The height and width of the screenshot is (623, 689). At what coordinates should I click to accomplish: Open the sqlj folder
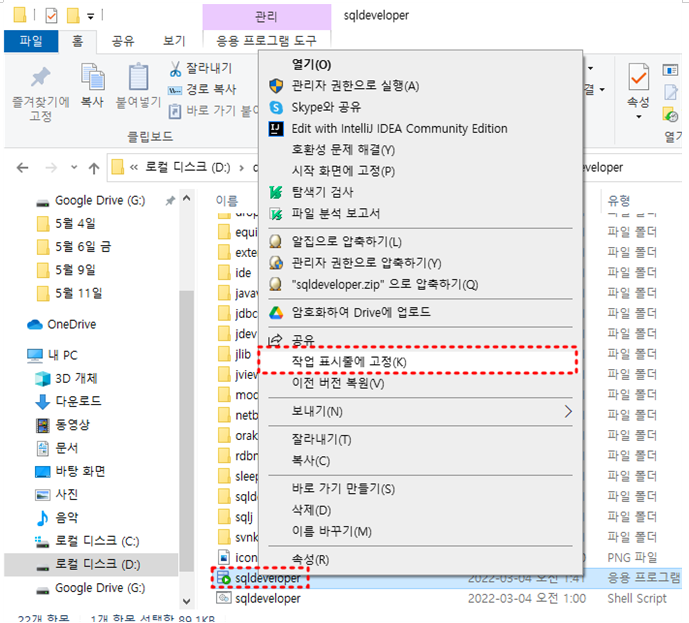pyautogui.click(x=236, y=518)
